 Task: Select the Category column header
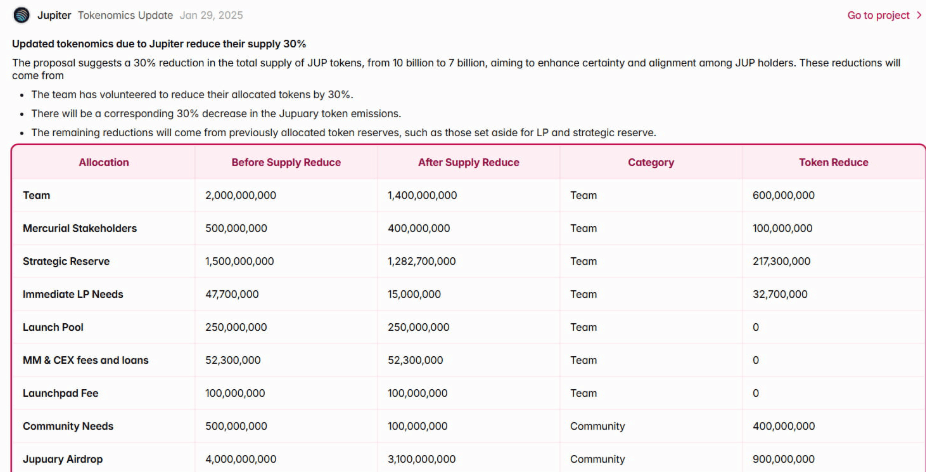click(651, 162)
